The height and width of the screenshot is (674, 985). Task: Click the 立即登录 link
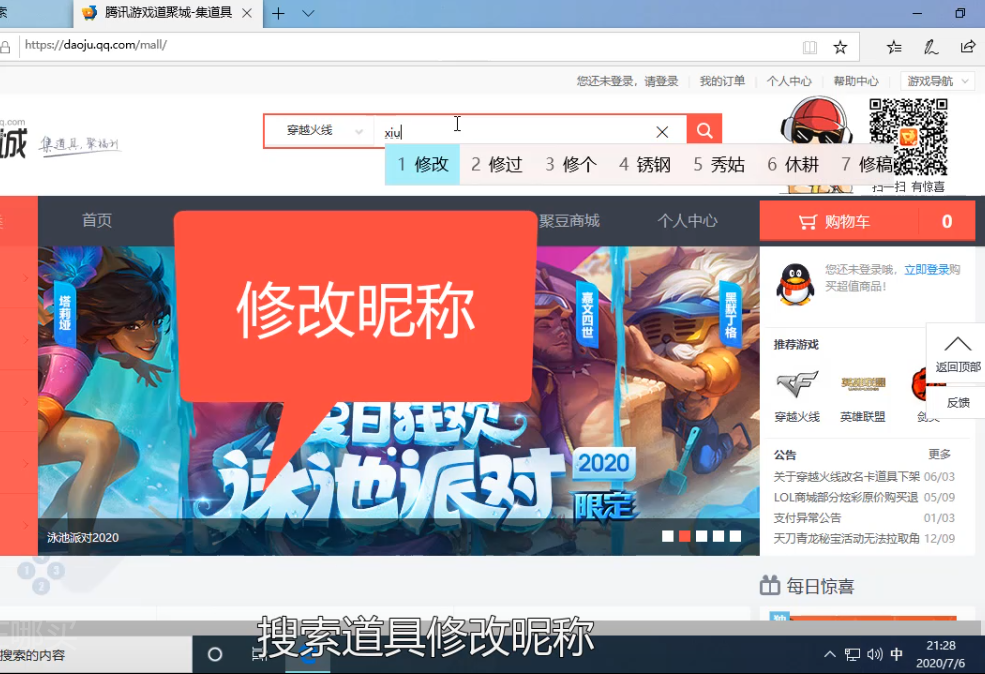pyautogui.click(x=927, y=269)
